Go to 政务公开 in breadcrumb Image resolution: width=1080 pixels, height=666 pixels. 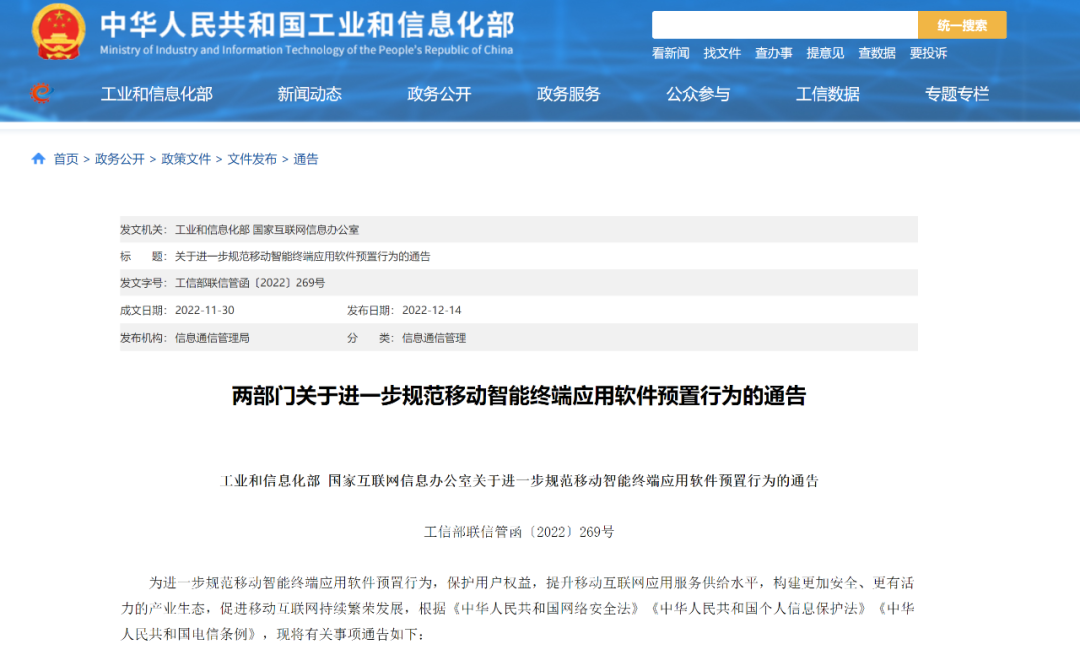click(x=120, y=159)
